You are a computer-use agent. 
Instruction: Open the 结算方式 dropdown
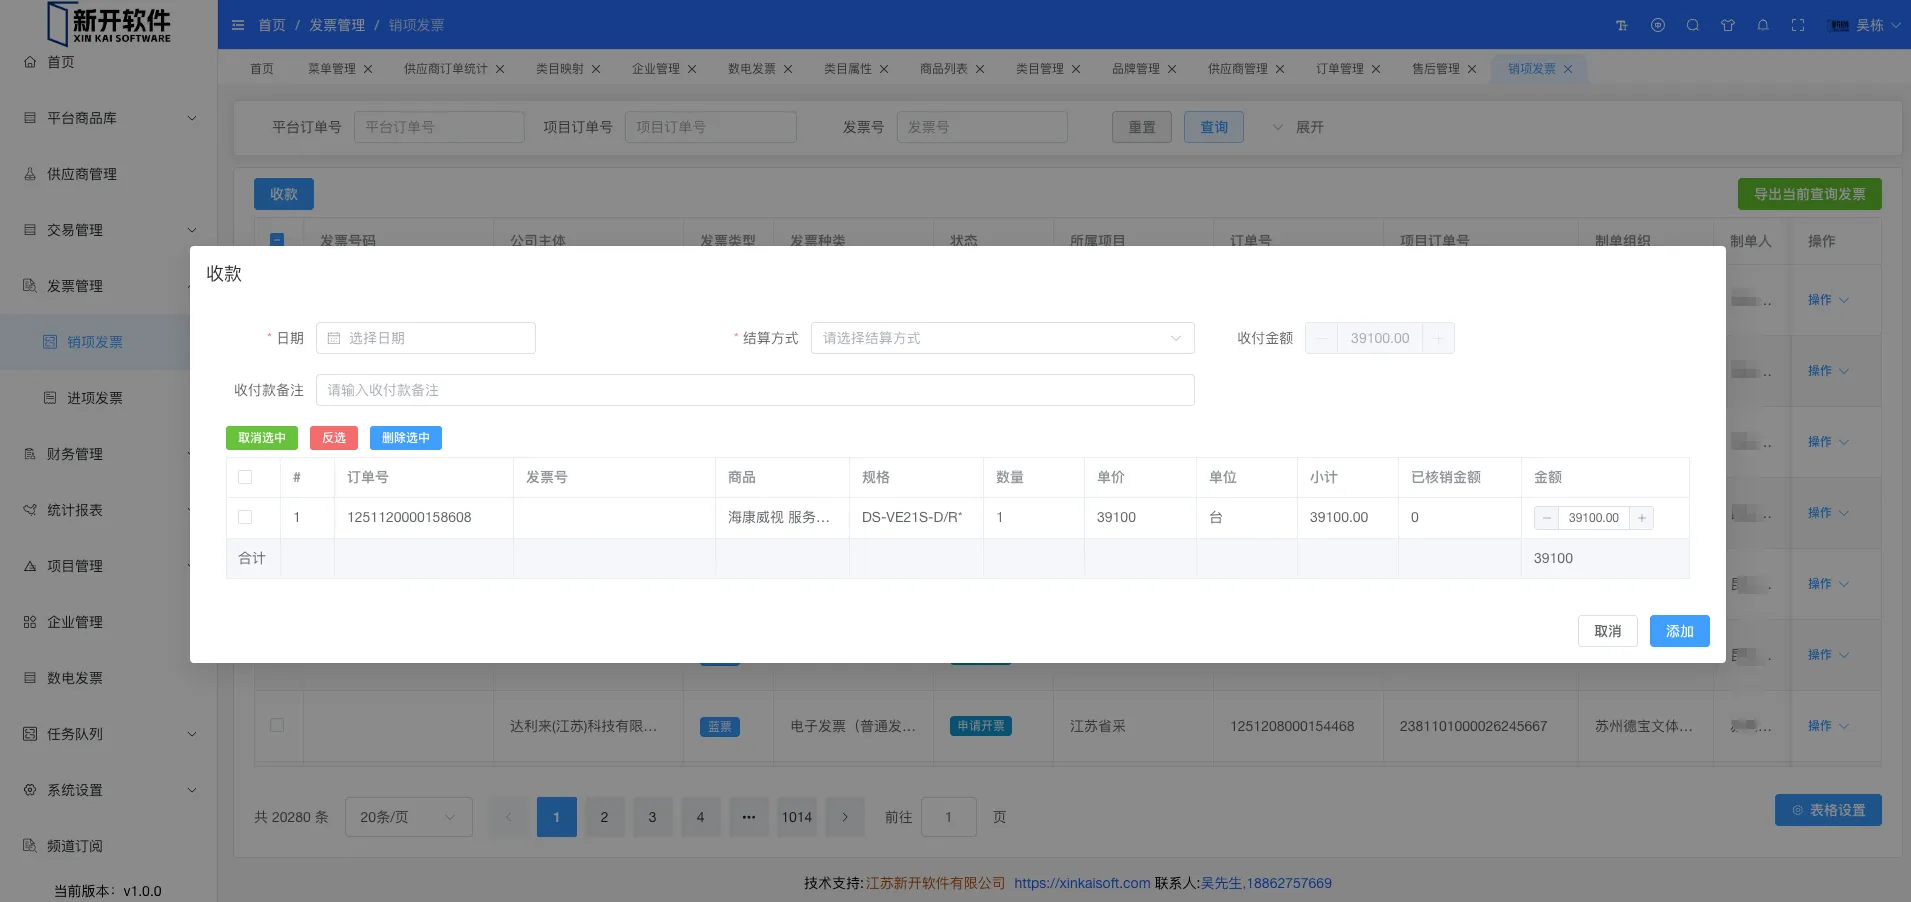point(1002,338)
